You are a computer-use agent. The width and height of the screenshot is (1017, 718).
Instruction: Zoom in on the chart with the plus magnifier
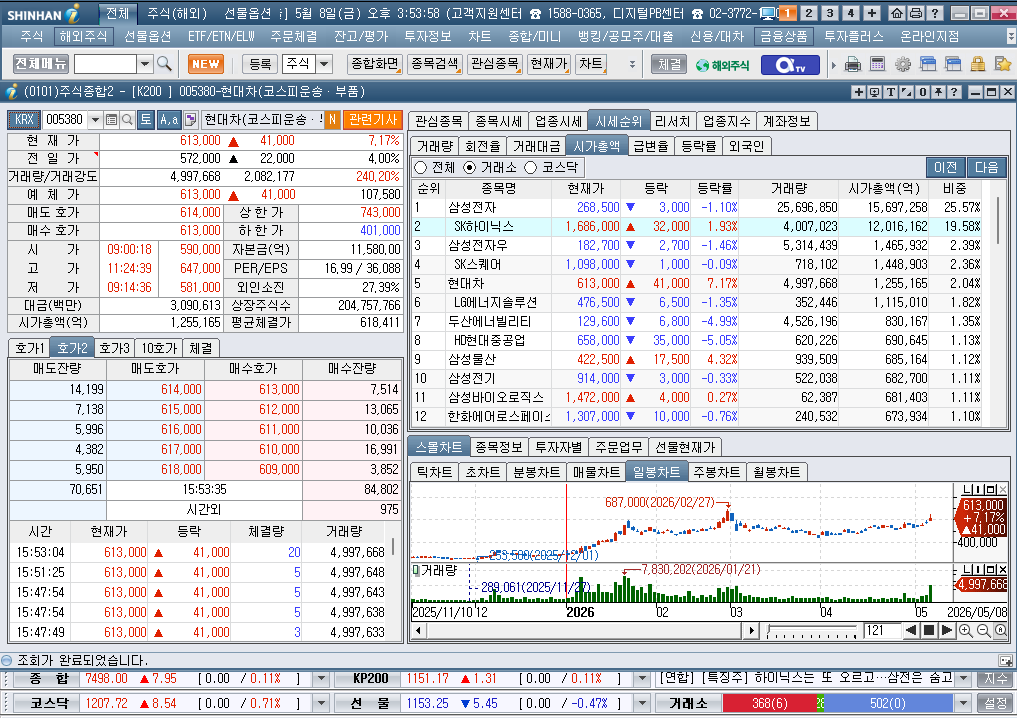[966, 630]
